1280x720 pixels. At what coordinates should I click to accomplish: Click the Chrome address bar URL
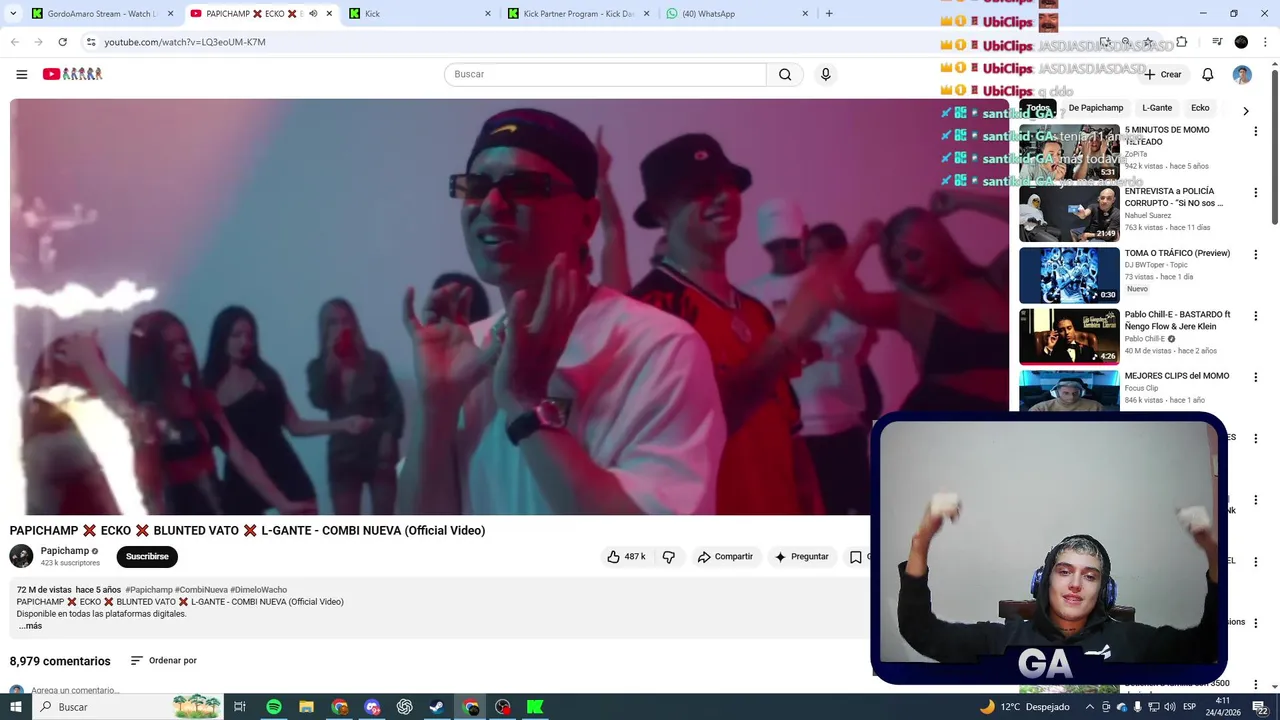(x=185, y=42)
